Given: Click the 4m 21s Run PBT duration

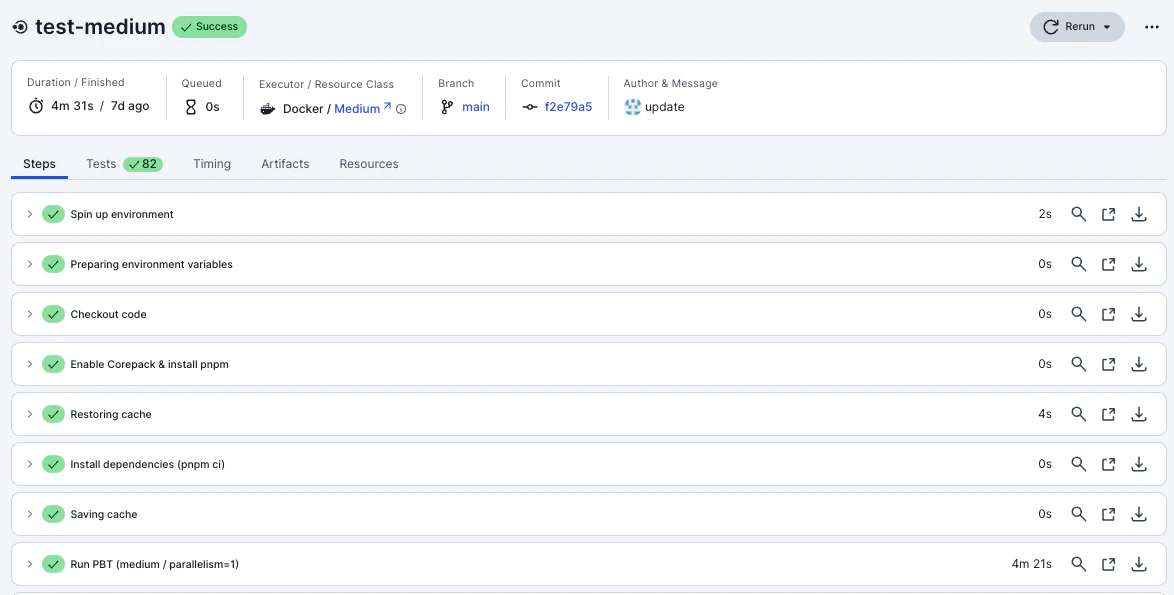Looking at the screenshot, I should (1032, 564).
